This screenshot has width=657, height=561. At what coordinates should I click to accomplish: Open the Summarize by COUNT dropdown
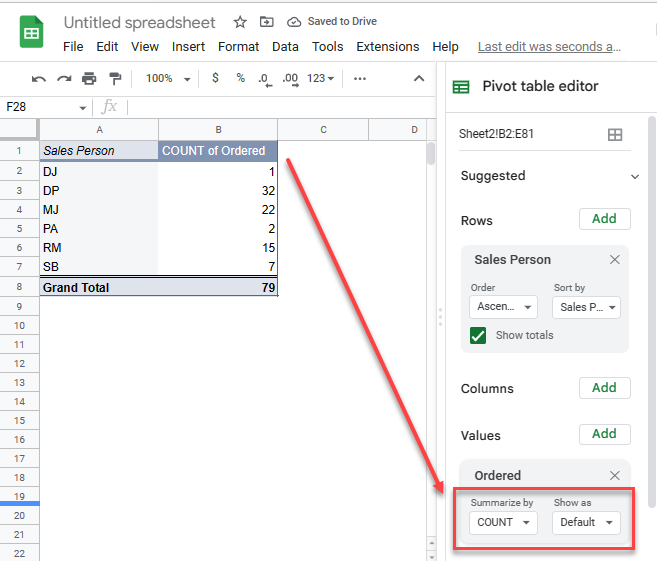[x=502, y=522]
